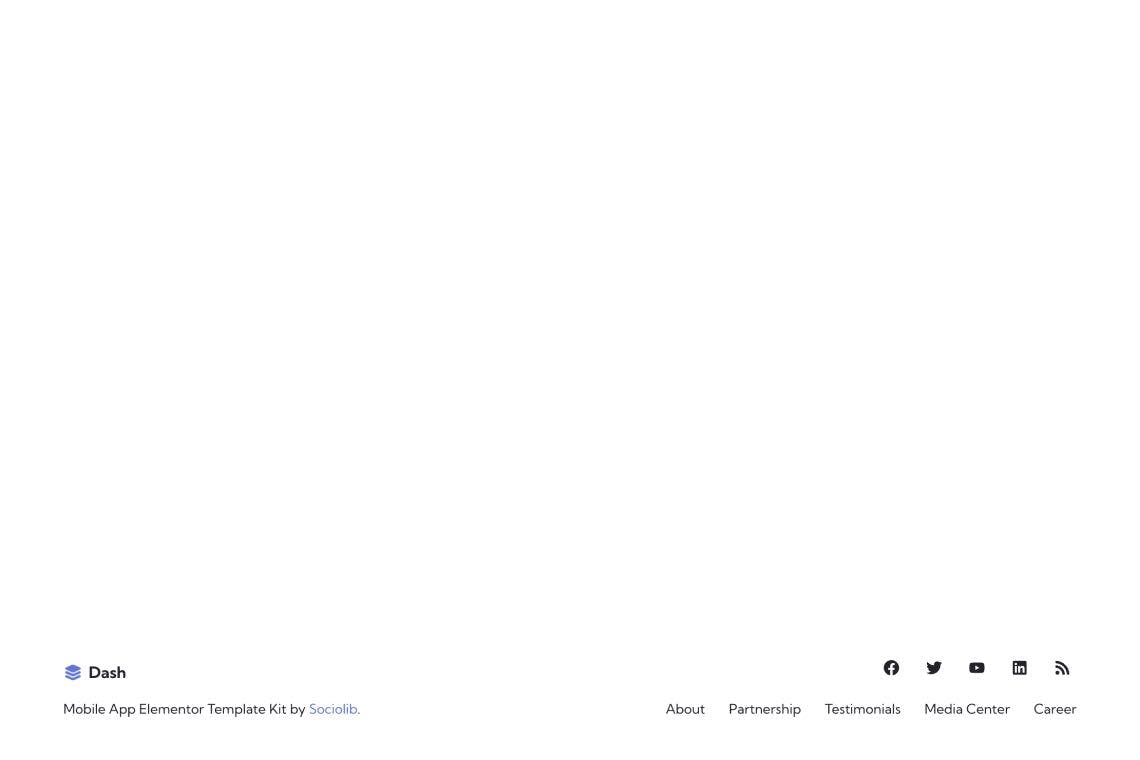Open the YouTube icon link
Viewport: 1140px width, 760px height.
click(x=976, y=668)
